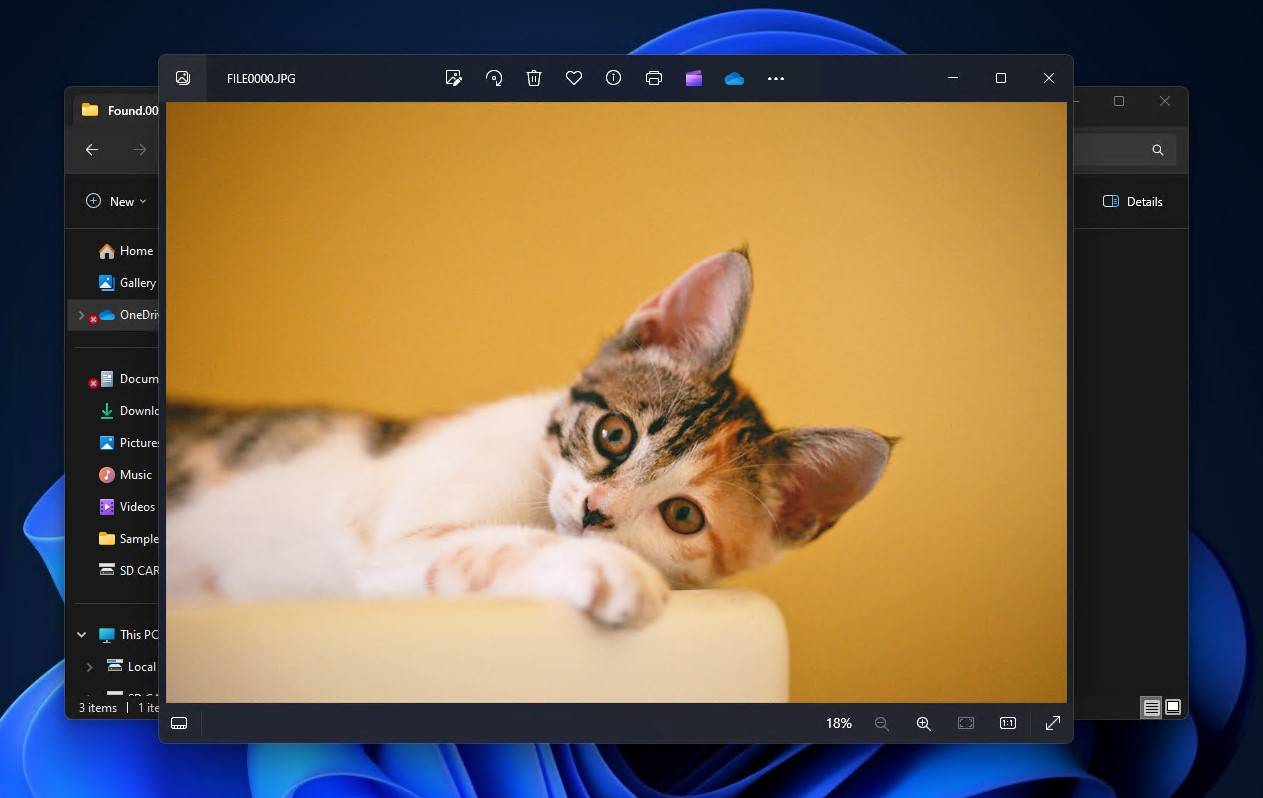Select Home in File Explorer sidebar
The height and width of the screenshot is (798, 1263).
[126, 251]
